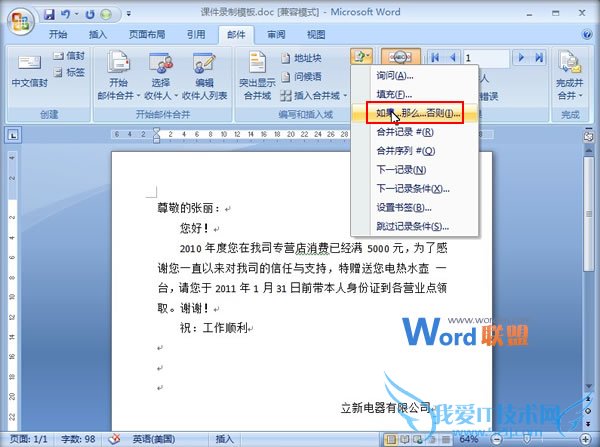
Task: Click 编辑收件人列表 button
Action: [x=205, y=76]
